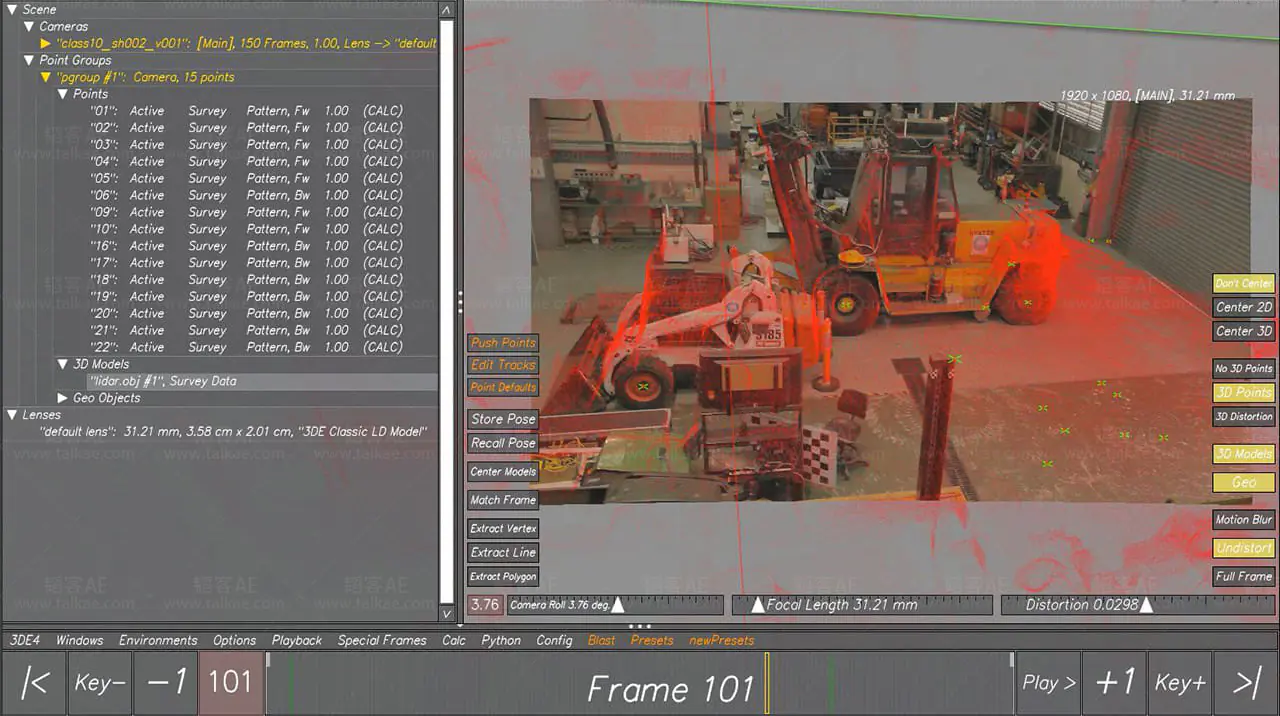The height and width of the screenshot is (716, 1280).
Task: Click the Extract Vertex button
Action: click(x=503, y=528)
